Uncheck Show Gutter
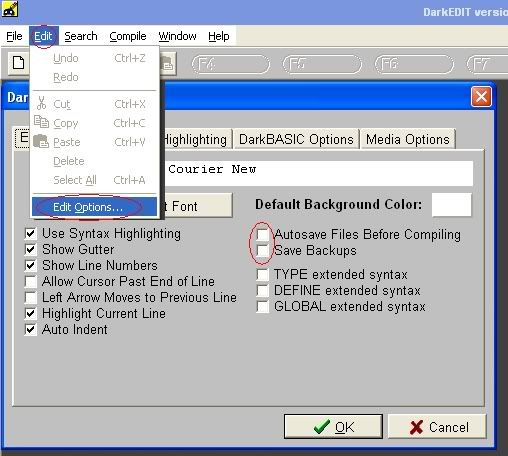 point(31,249)
